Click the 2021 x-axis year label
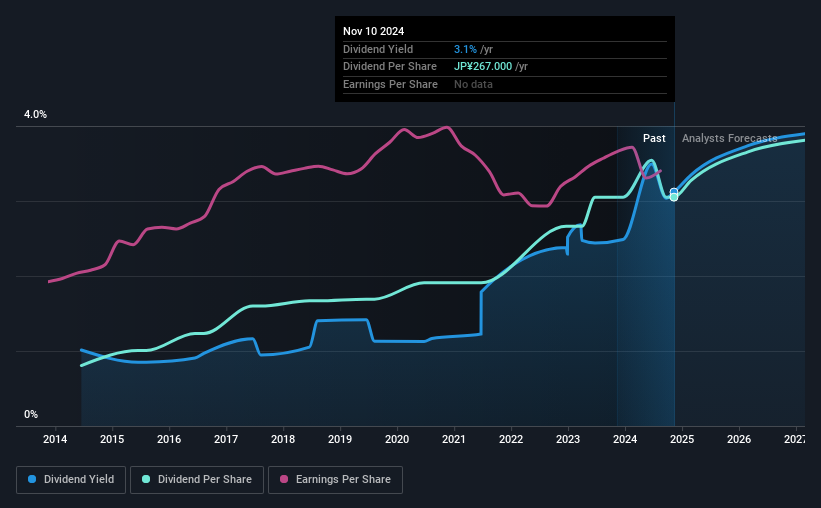 tap(454, 439)
